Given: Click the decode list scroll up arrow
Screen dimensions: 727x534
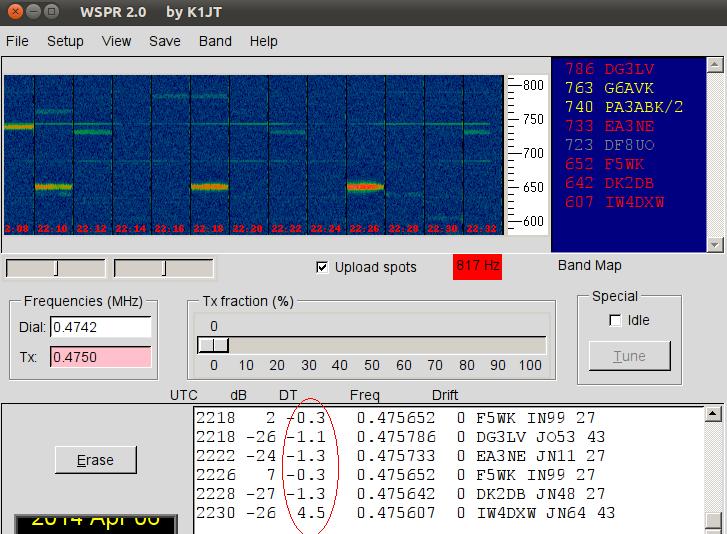Looking at the screenshot, I should point(713,414).
